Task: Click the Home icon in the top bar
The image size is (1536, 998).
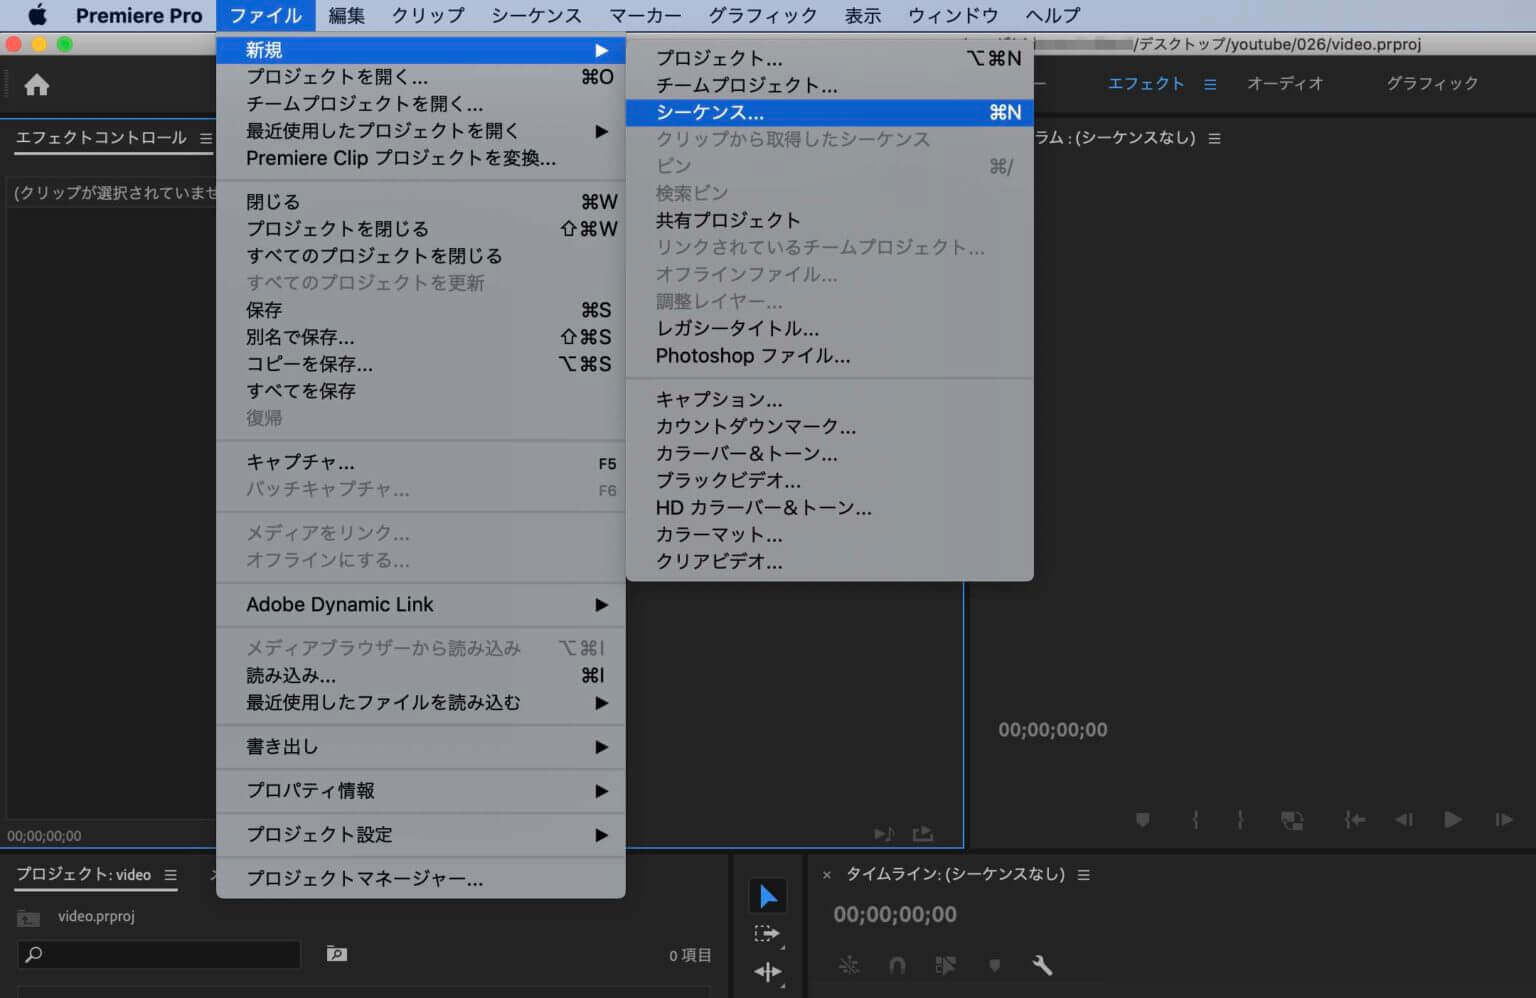Action: (x=37, y=85)
